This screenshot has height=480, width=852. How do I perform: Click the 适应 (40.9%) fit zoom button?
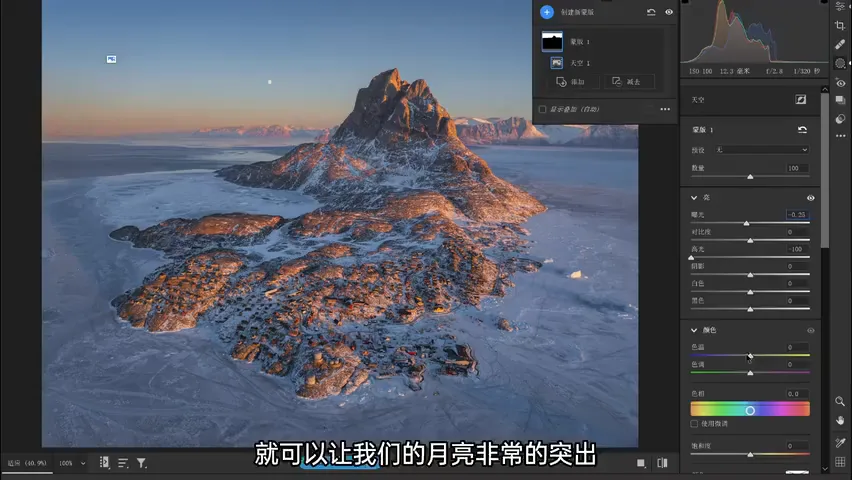[x=27, y=463]
